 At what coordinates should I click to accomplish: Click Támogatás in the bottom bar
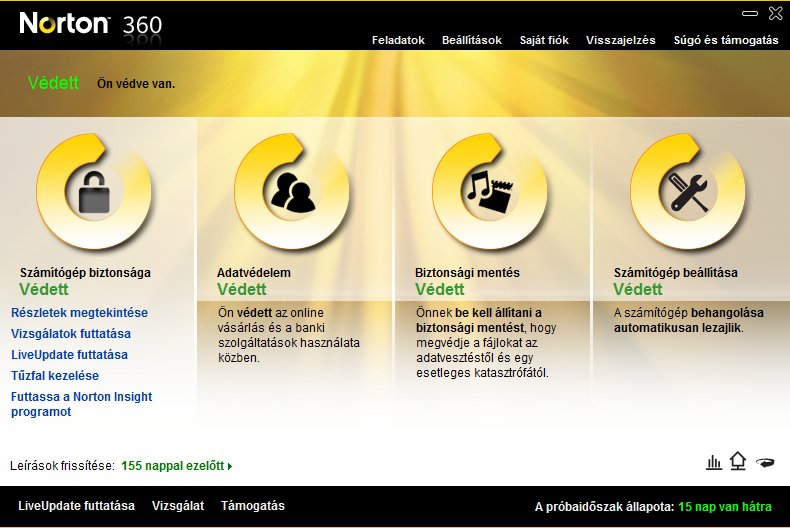253,506
